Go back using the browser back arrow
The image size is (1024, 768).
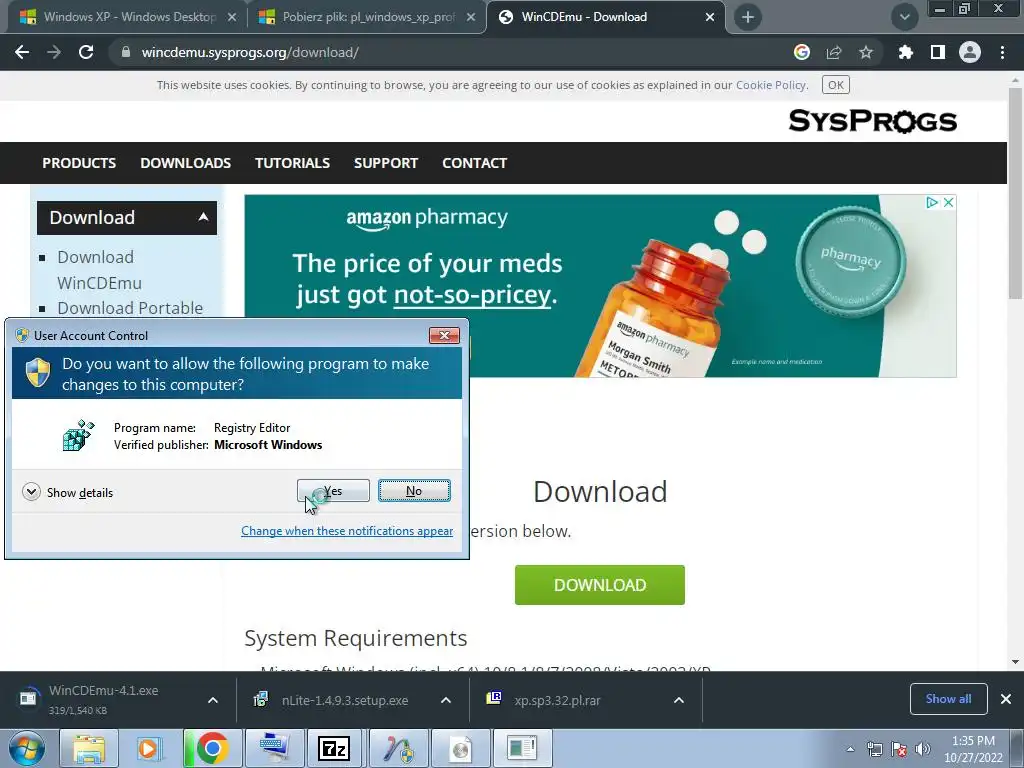22,52
